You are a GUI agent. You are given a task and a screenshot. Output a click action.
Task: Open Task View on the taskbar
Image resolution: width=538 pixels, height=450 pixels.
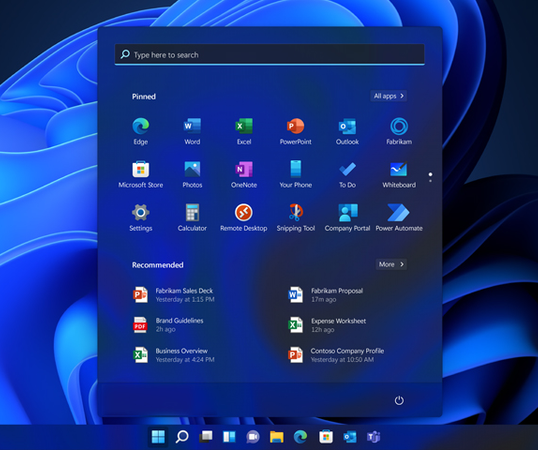(x=206, y=437)
